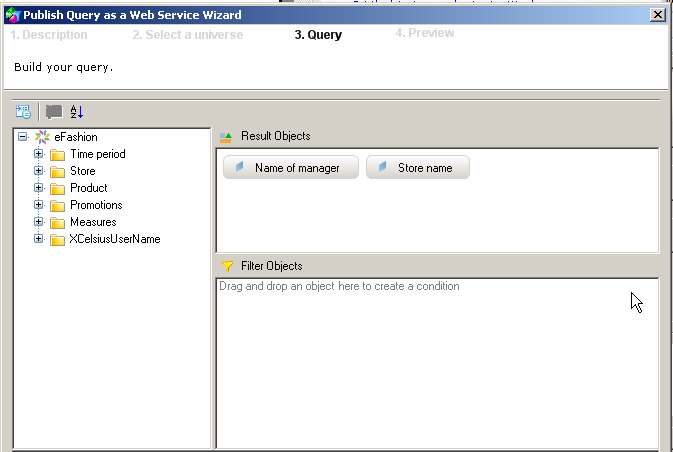Screen dimensions: 673x452
Task: Click the Product folder icon
Action: coord(57,188)
